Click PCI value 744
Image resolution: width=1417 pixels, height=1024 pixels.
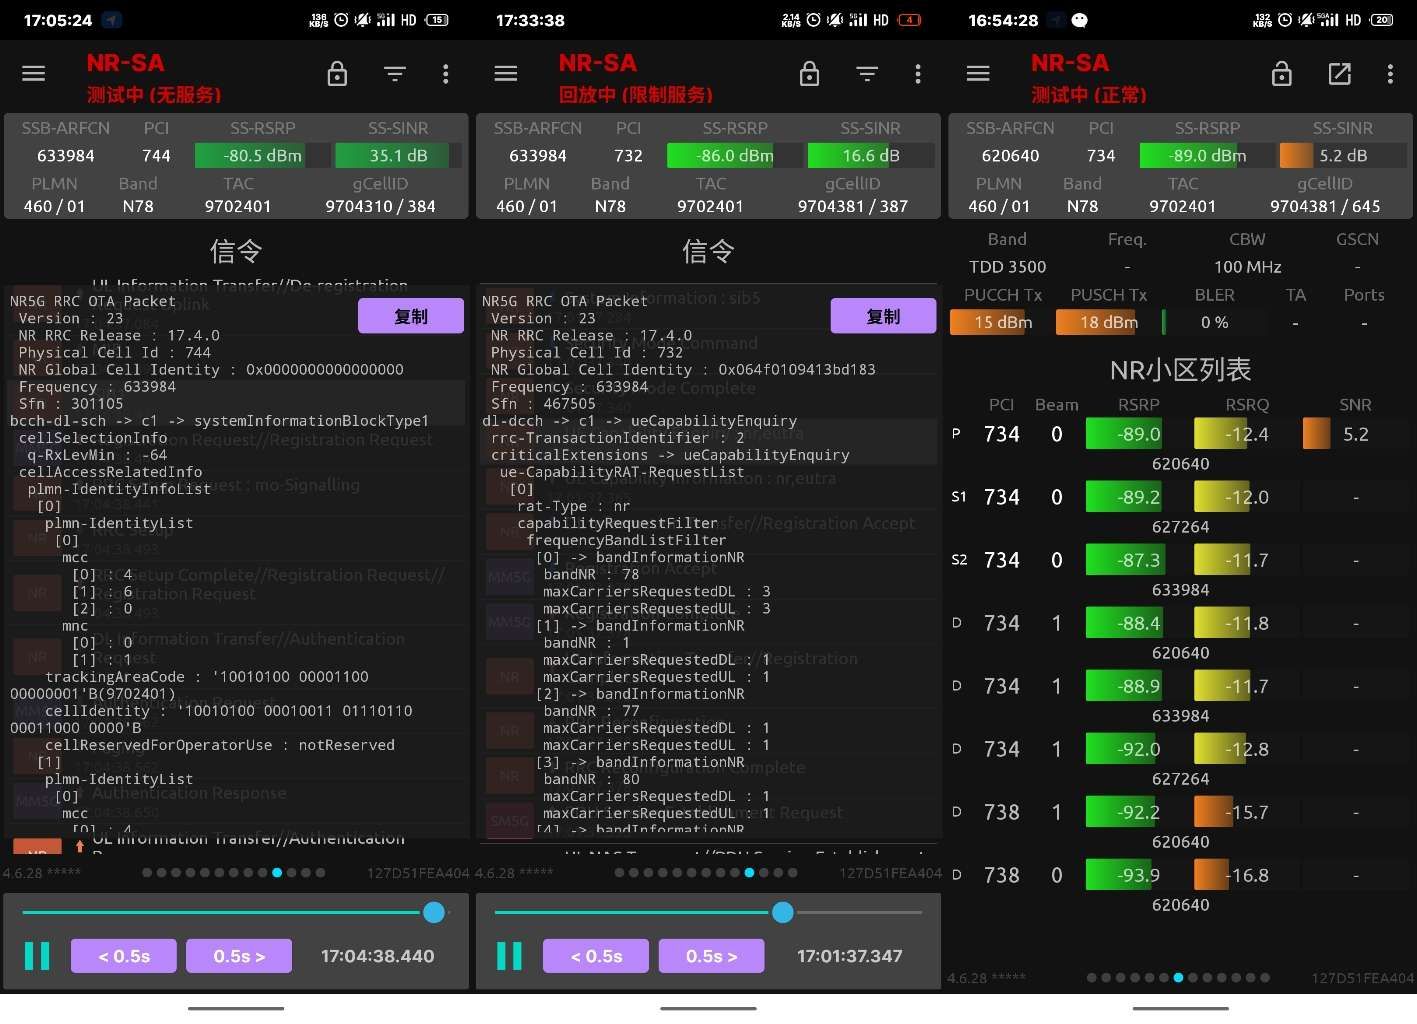[156, 155]
